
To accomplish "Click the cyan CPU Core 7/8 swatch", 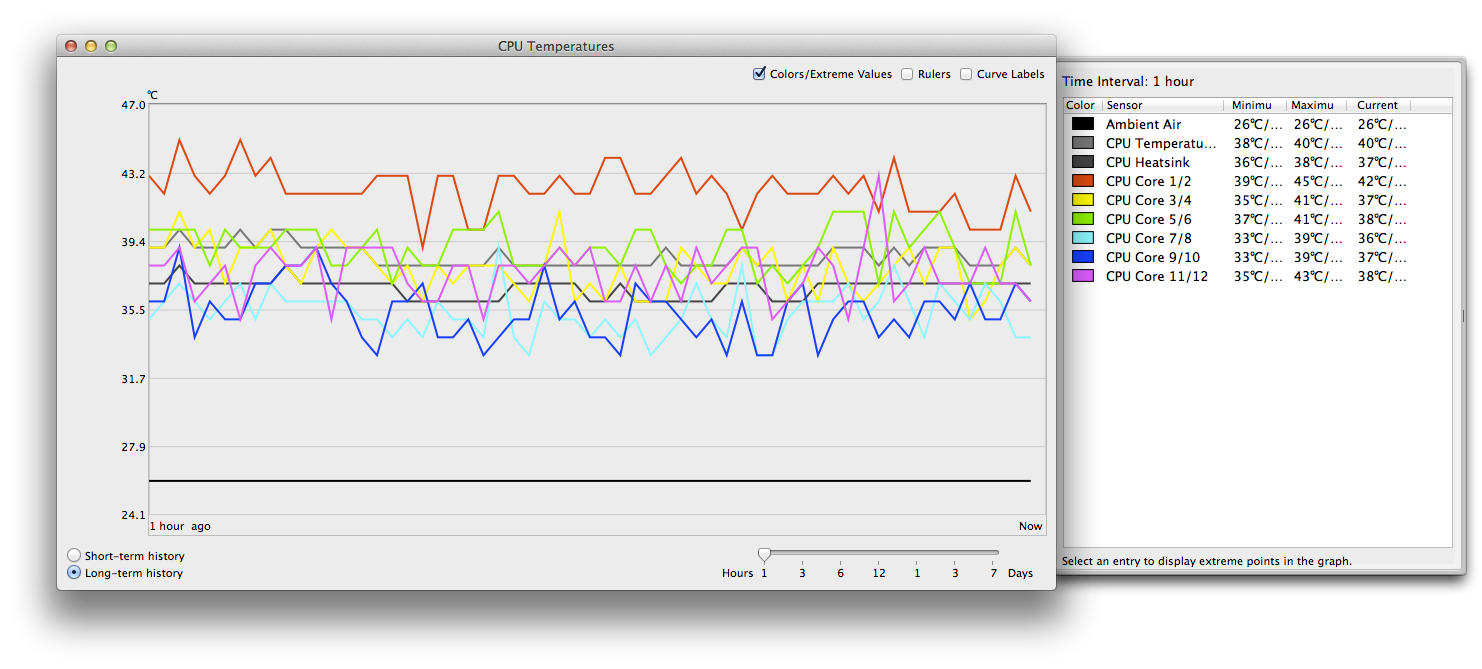I will click(x=1083, y=238).
